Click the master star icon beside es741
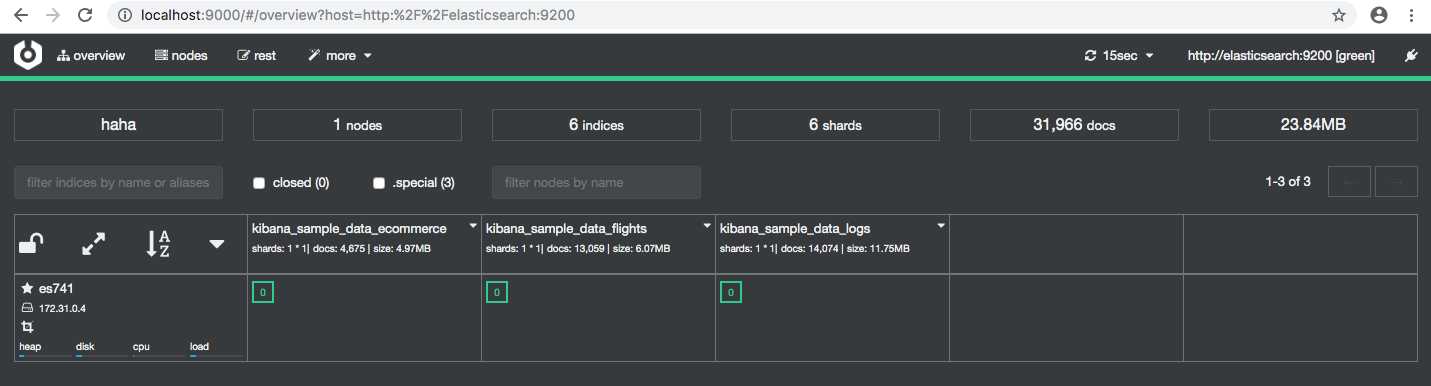This screenshot has height=386, width=1431. (27, 288)
